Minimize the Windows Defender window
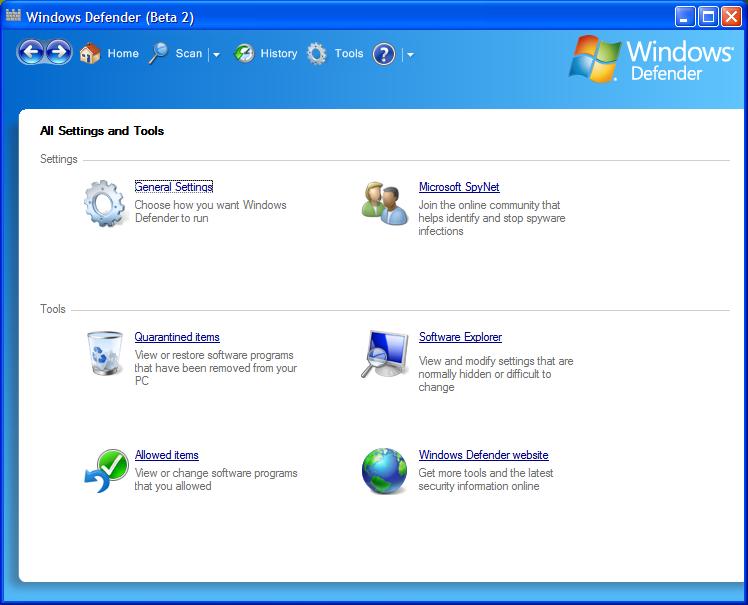Viewport: 748px width, 605px height. [685, 17]
